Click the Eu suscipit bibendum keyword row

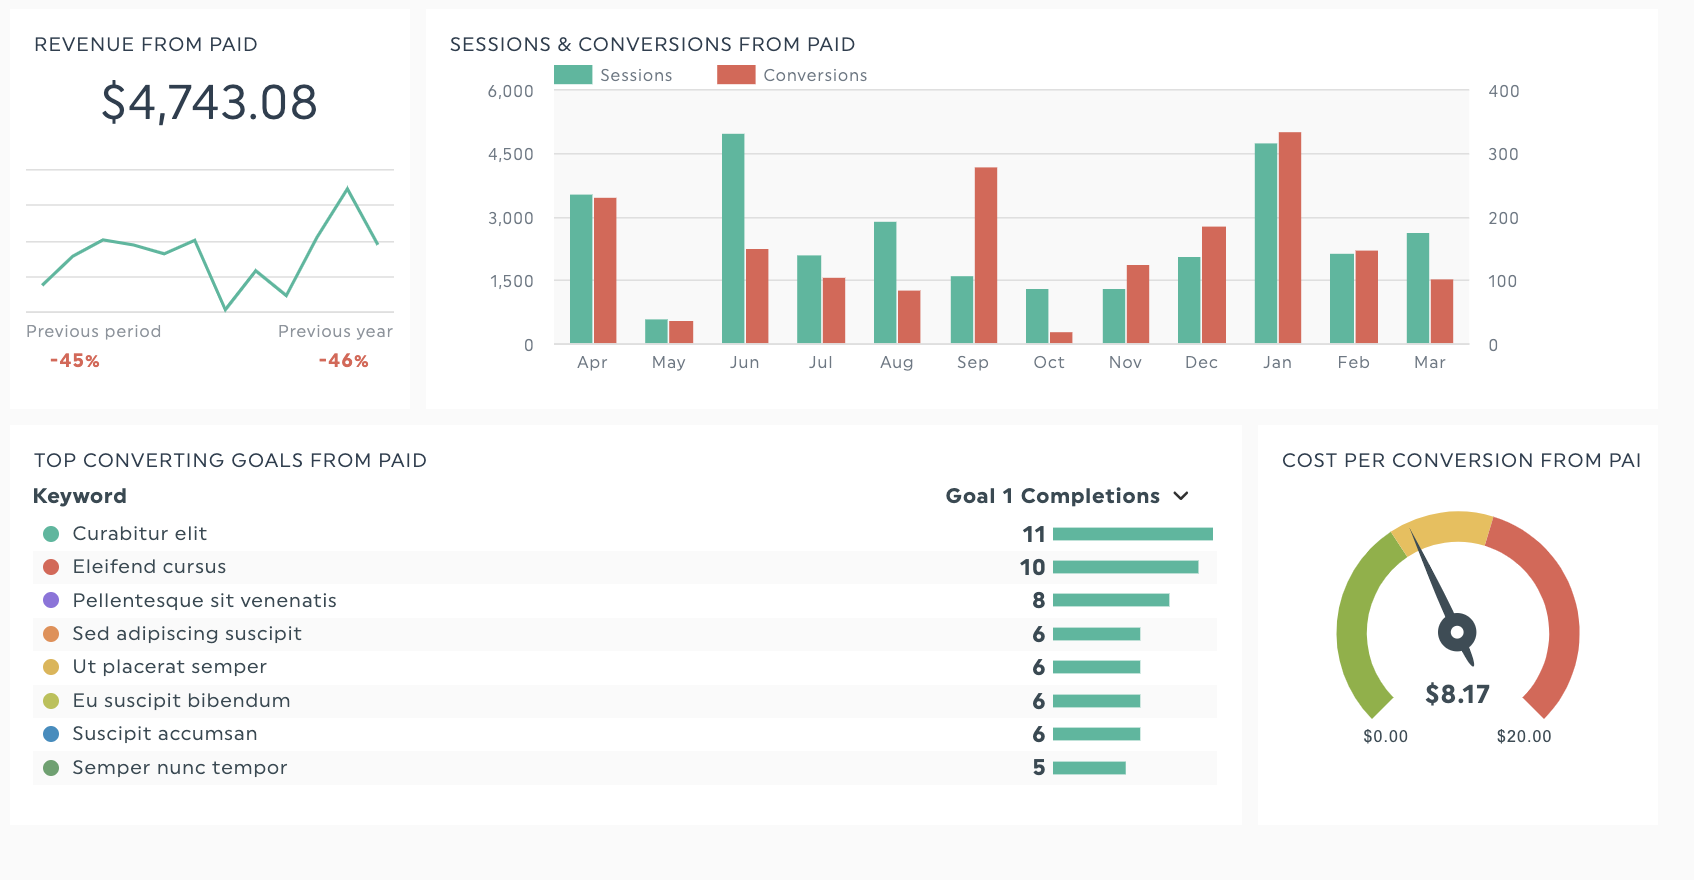[181, 701]
